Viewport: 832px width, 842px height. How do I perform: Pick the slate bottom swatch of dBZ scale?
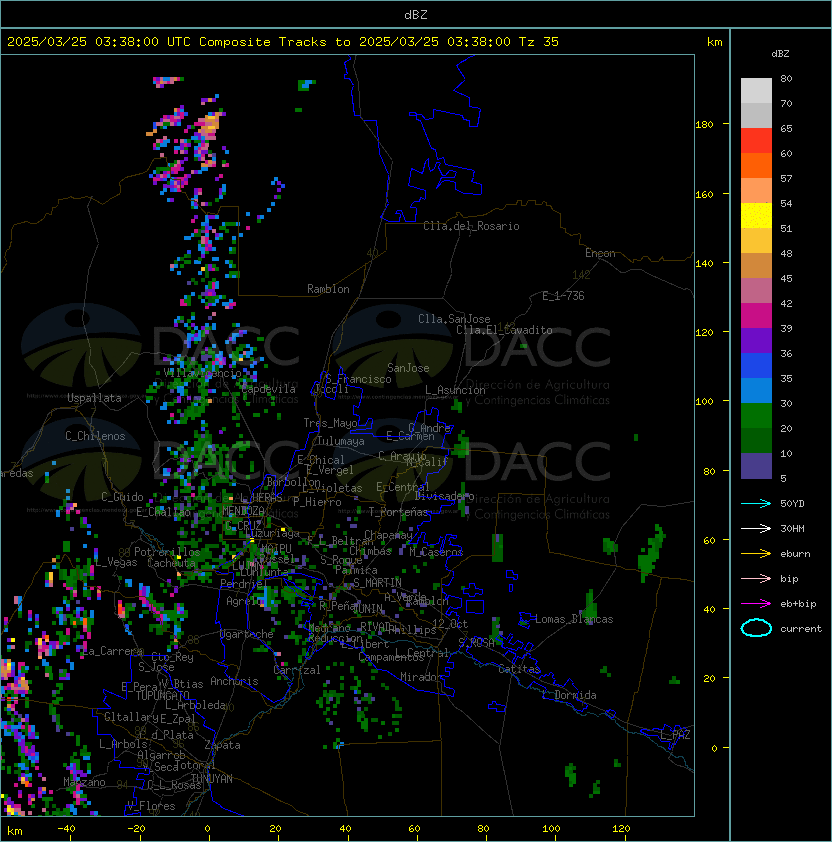756,466
